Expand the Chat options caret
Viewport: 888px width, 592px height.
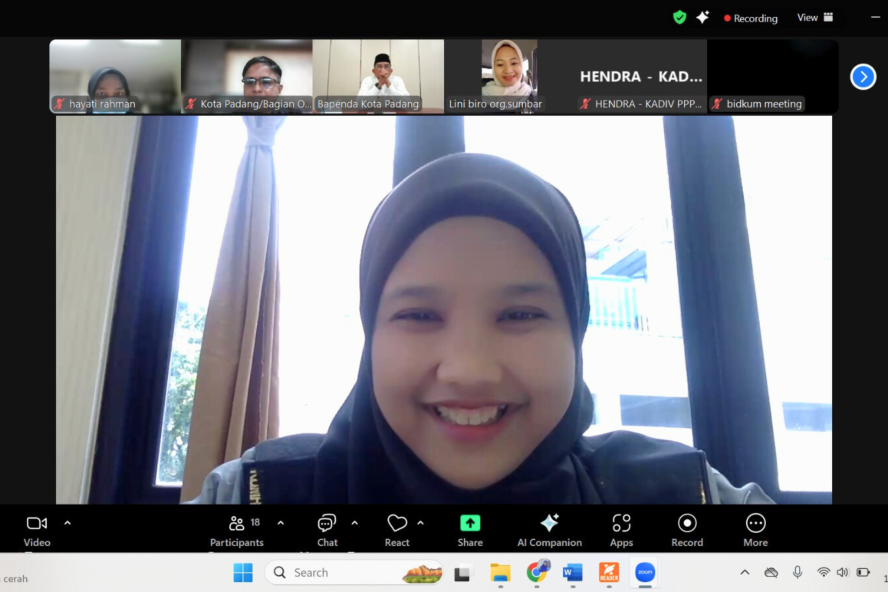point(354,522)
